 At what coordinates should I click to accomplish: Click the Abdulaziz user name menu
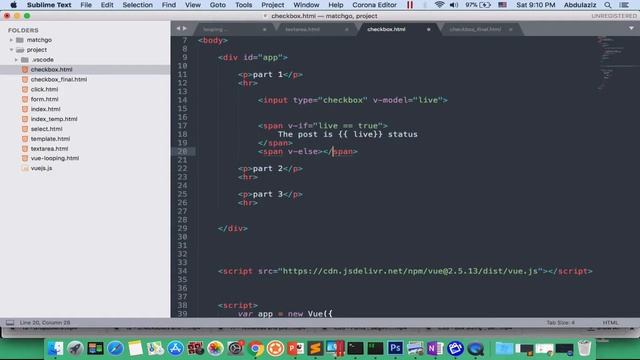(580, 5)
